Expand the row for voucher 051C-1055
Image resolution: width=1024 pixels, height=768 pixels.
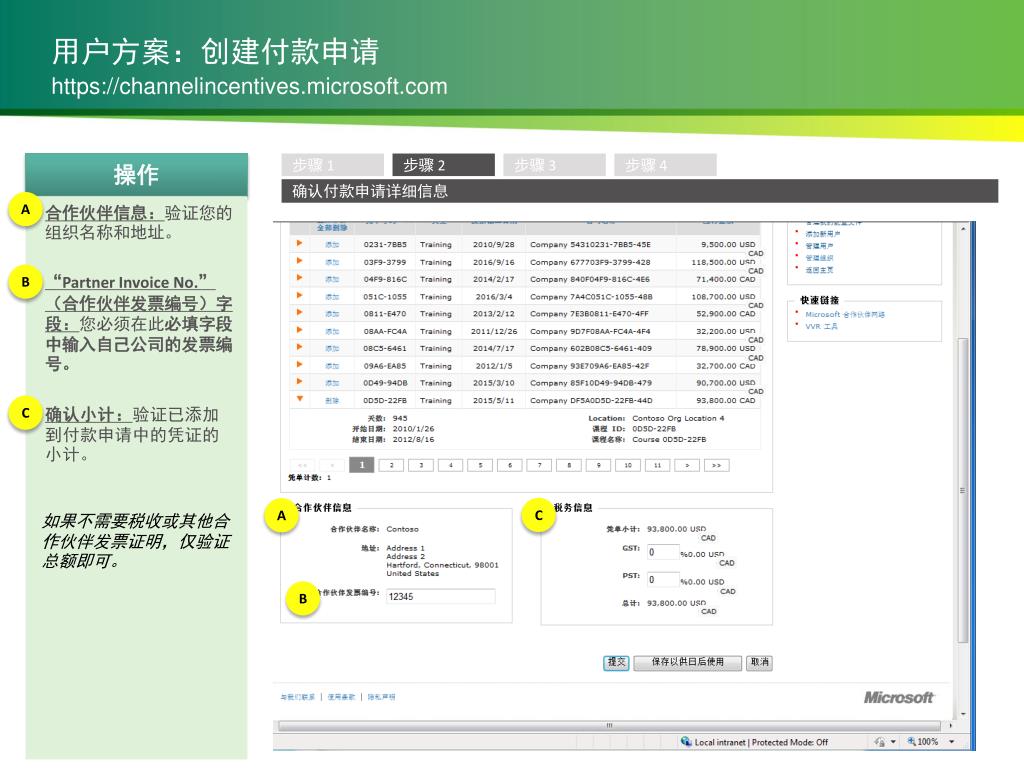tap(299, 295)
